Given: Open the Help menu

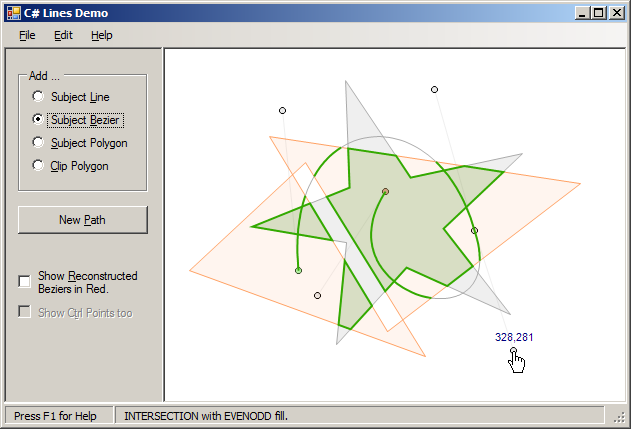Looking at the screenshot, I should coord(101,35).
